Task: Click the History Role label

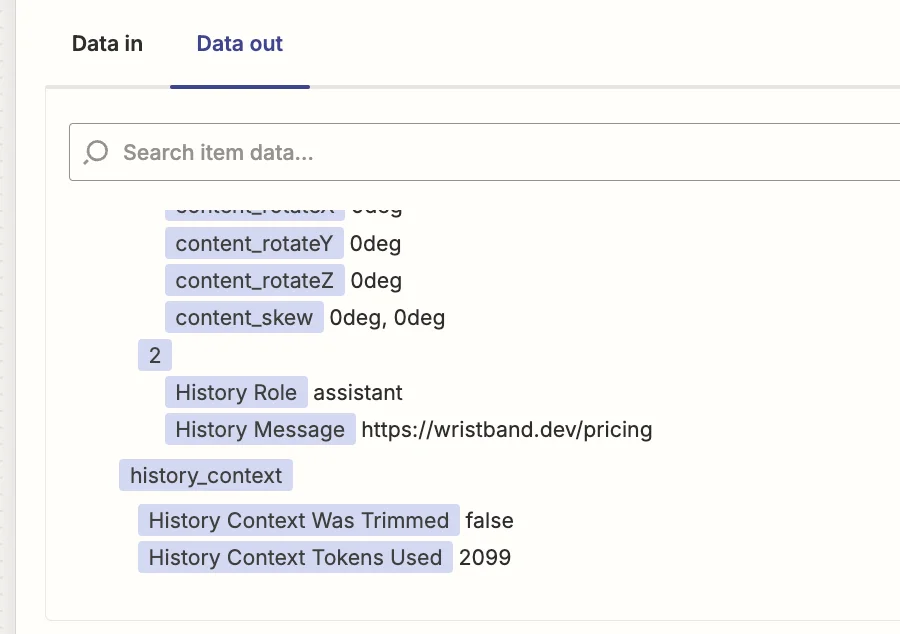Action: click(x=236, y=392)
